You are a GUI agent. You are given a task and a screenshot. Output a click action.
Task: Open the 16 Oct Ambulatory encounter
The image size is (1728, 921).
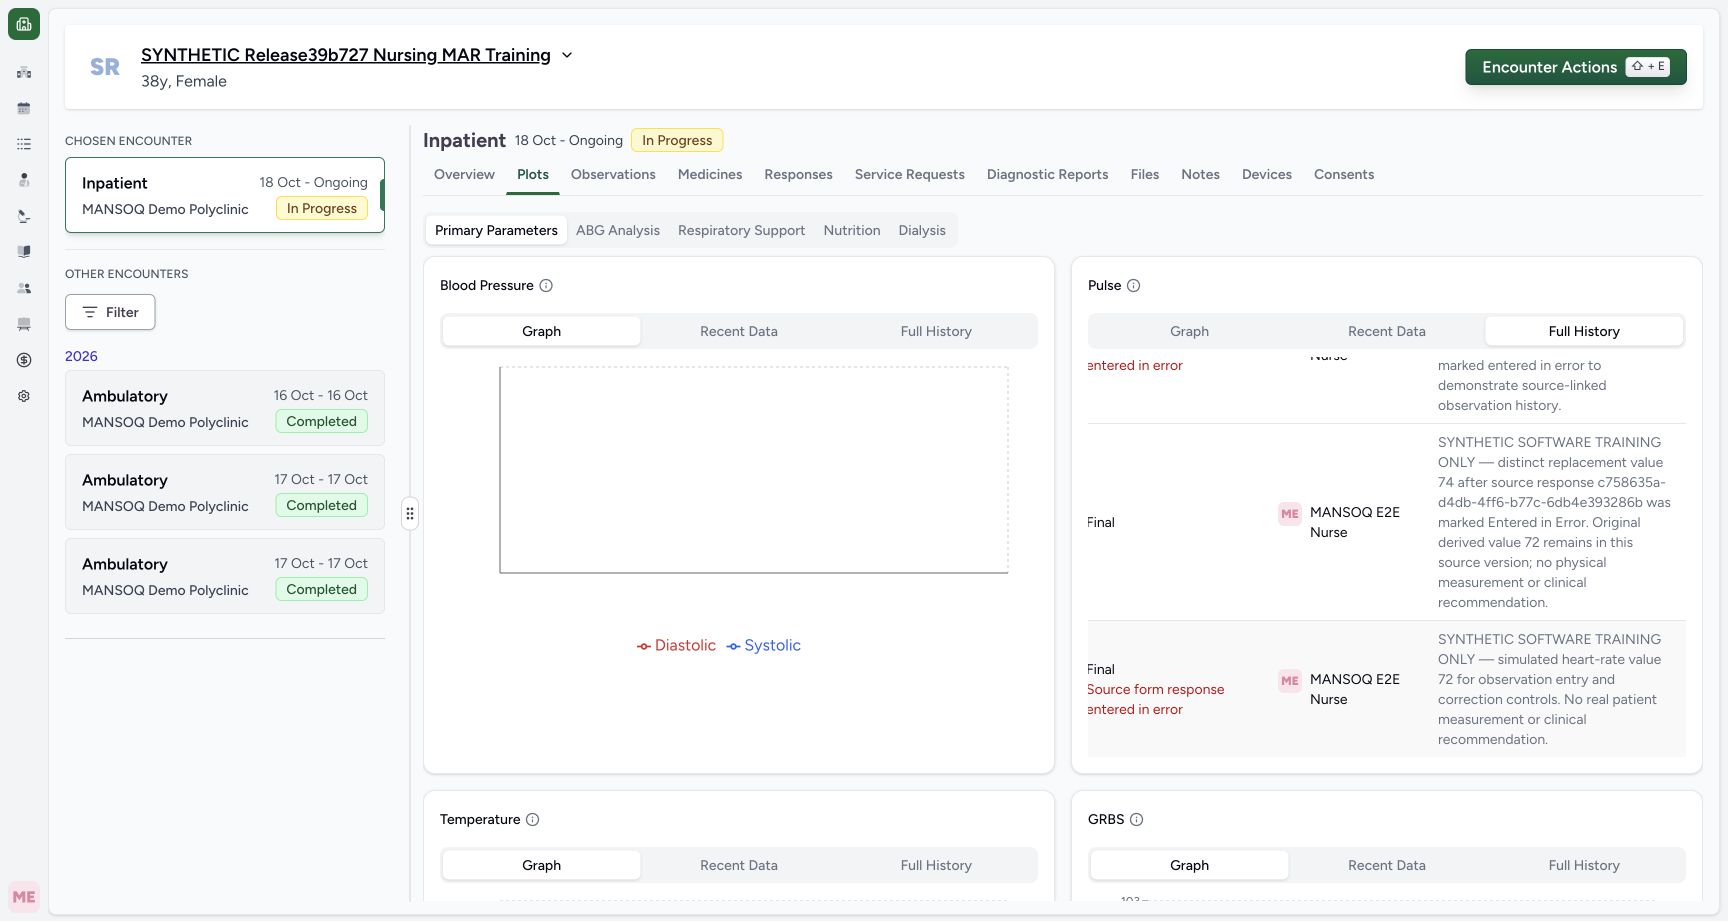tap(225, 408)
